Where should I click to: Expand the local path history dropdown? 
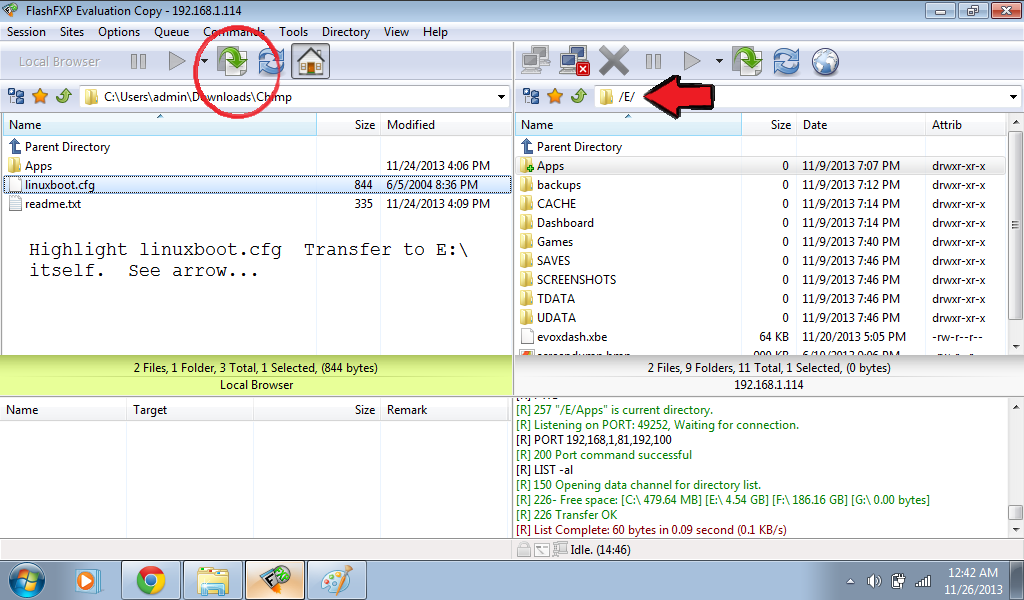tap(502, 97)
